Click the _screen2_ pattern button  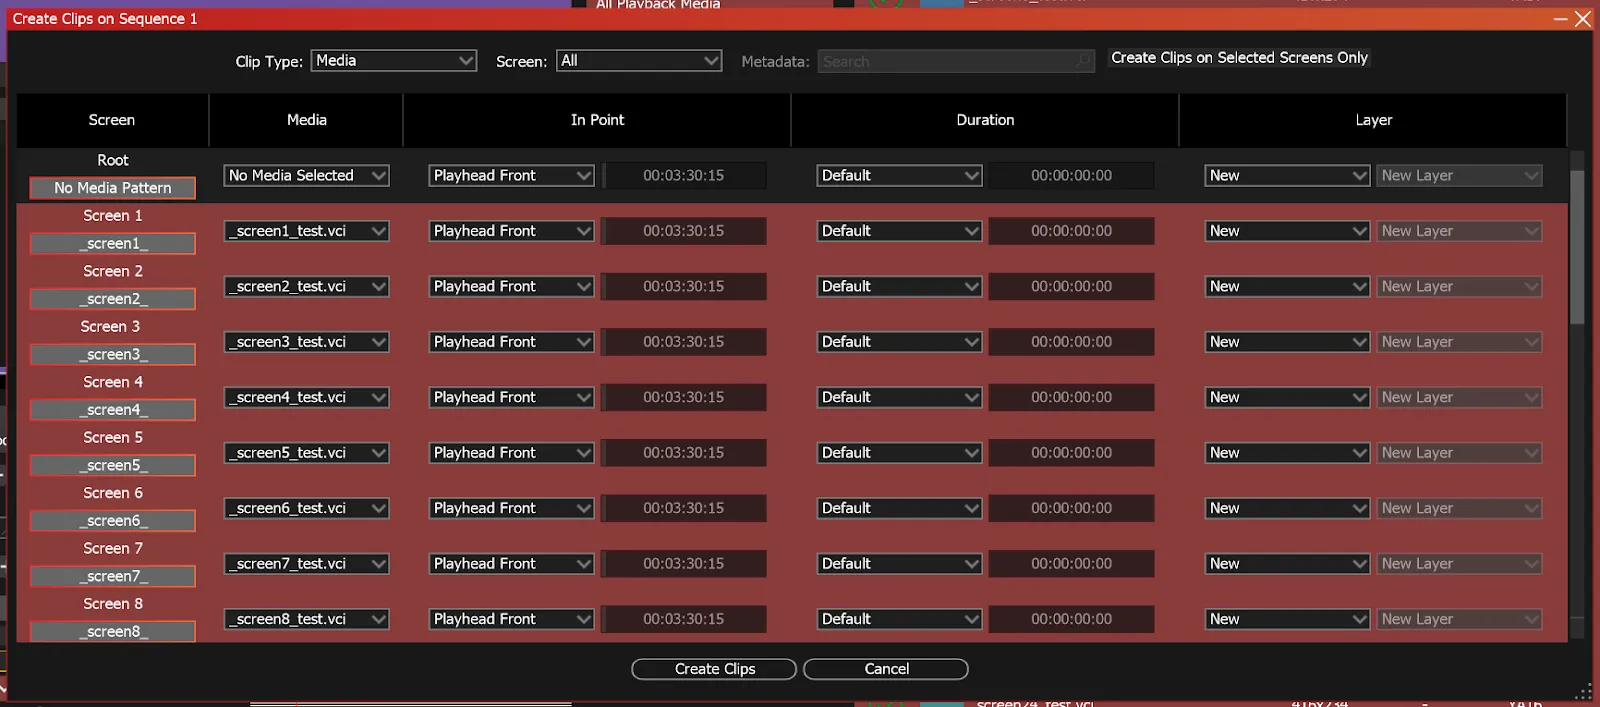tap(112, 299)
